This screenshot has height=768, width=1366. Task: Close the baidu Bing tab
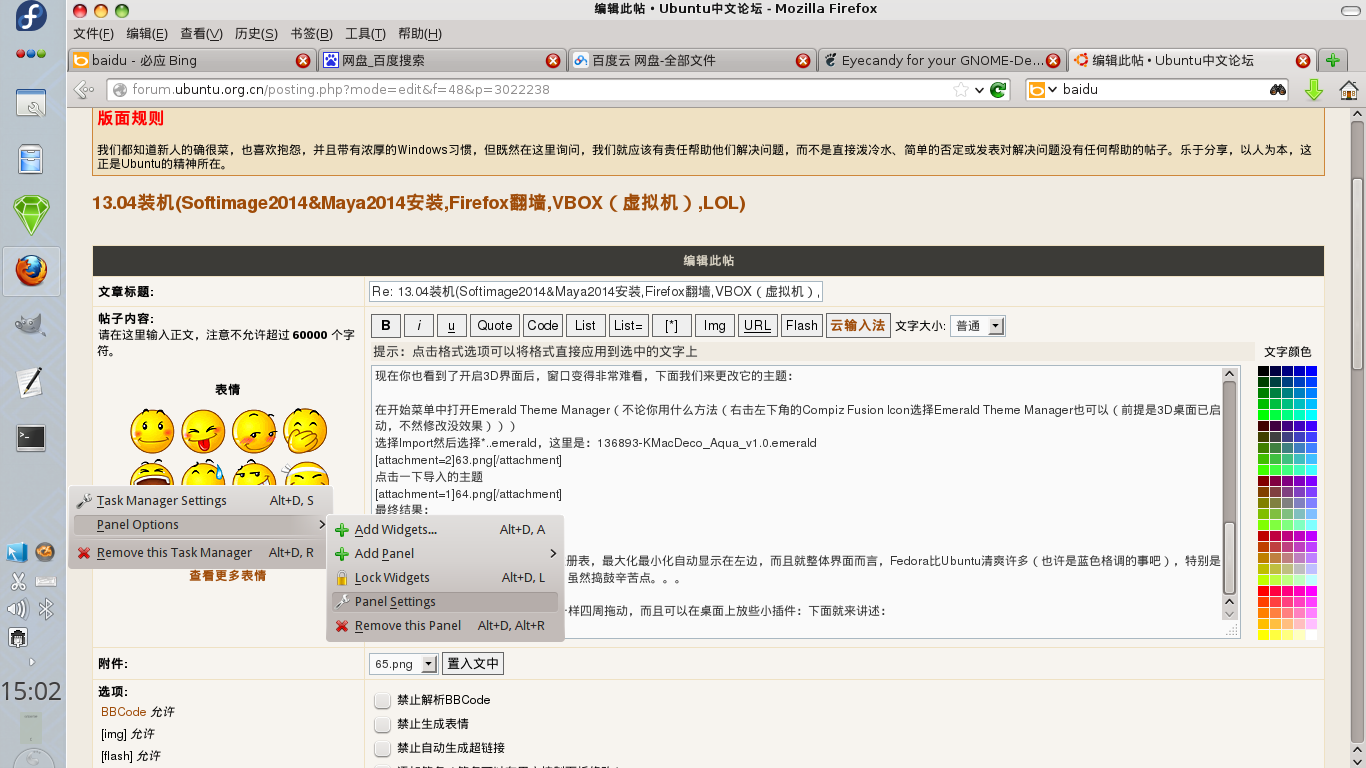(x=303, y=60)
